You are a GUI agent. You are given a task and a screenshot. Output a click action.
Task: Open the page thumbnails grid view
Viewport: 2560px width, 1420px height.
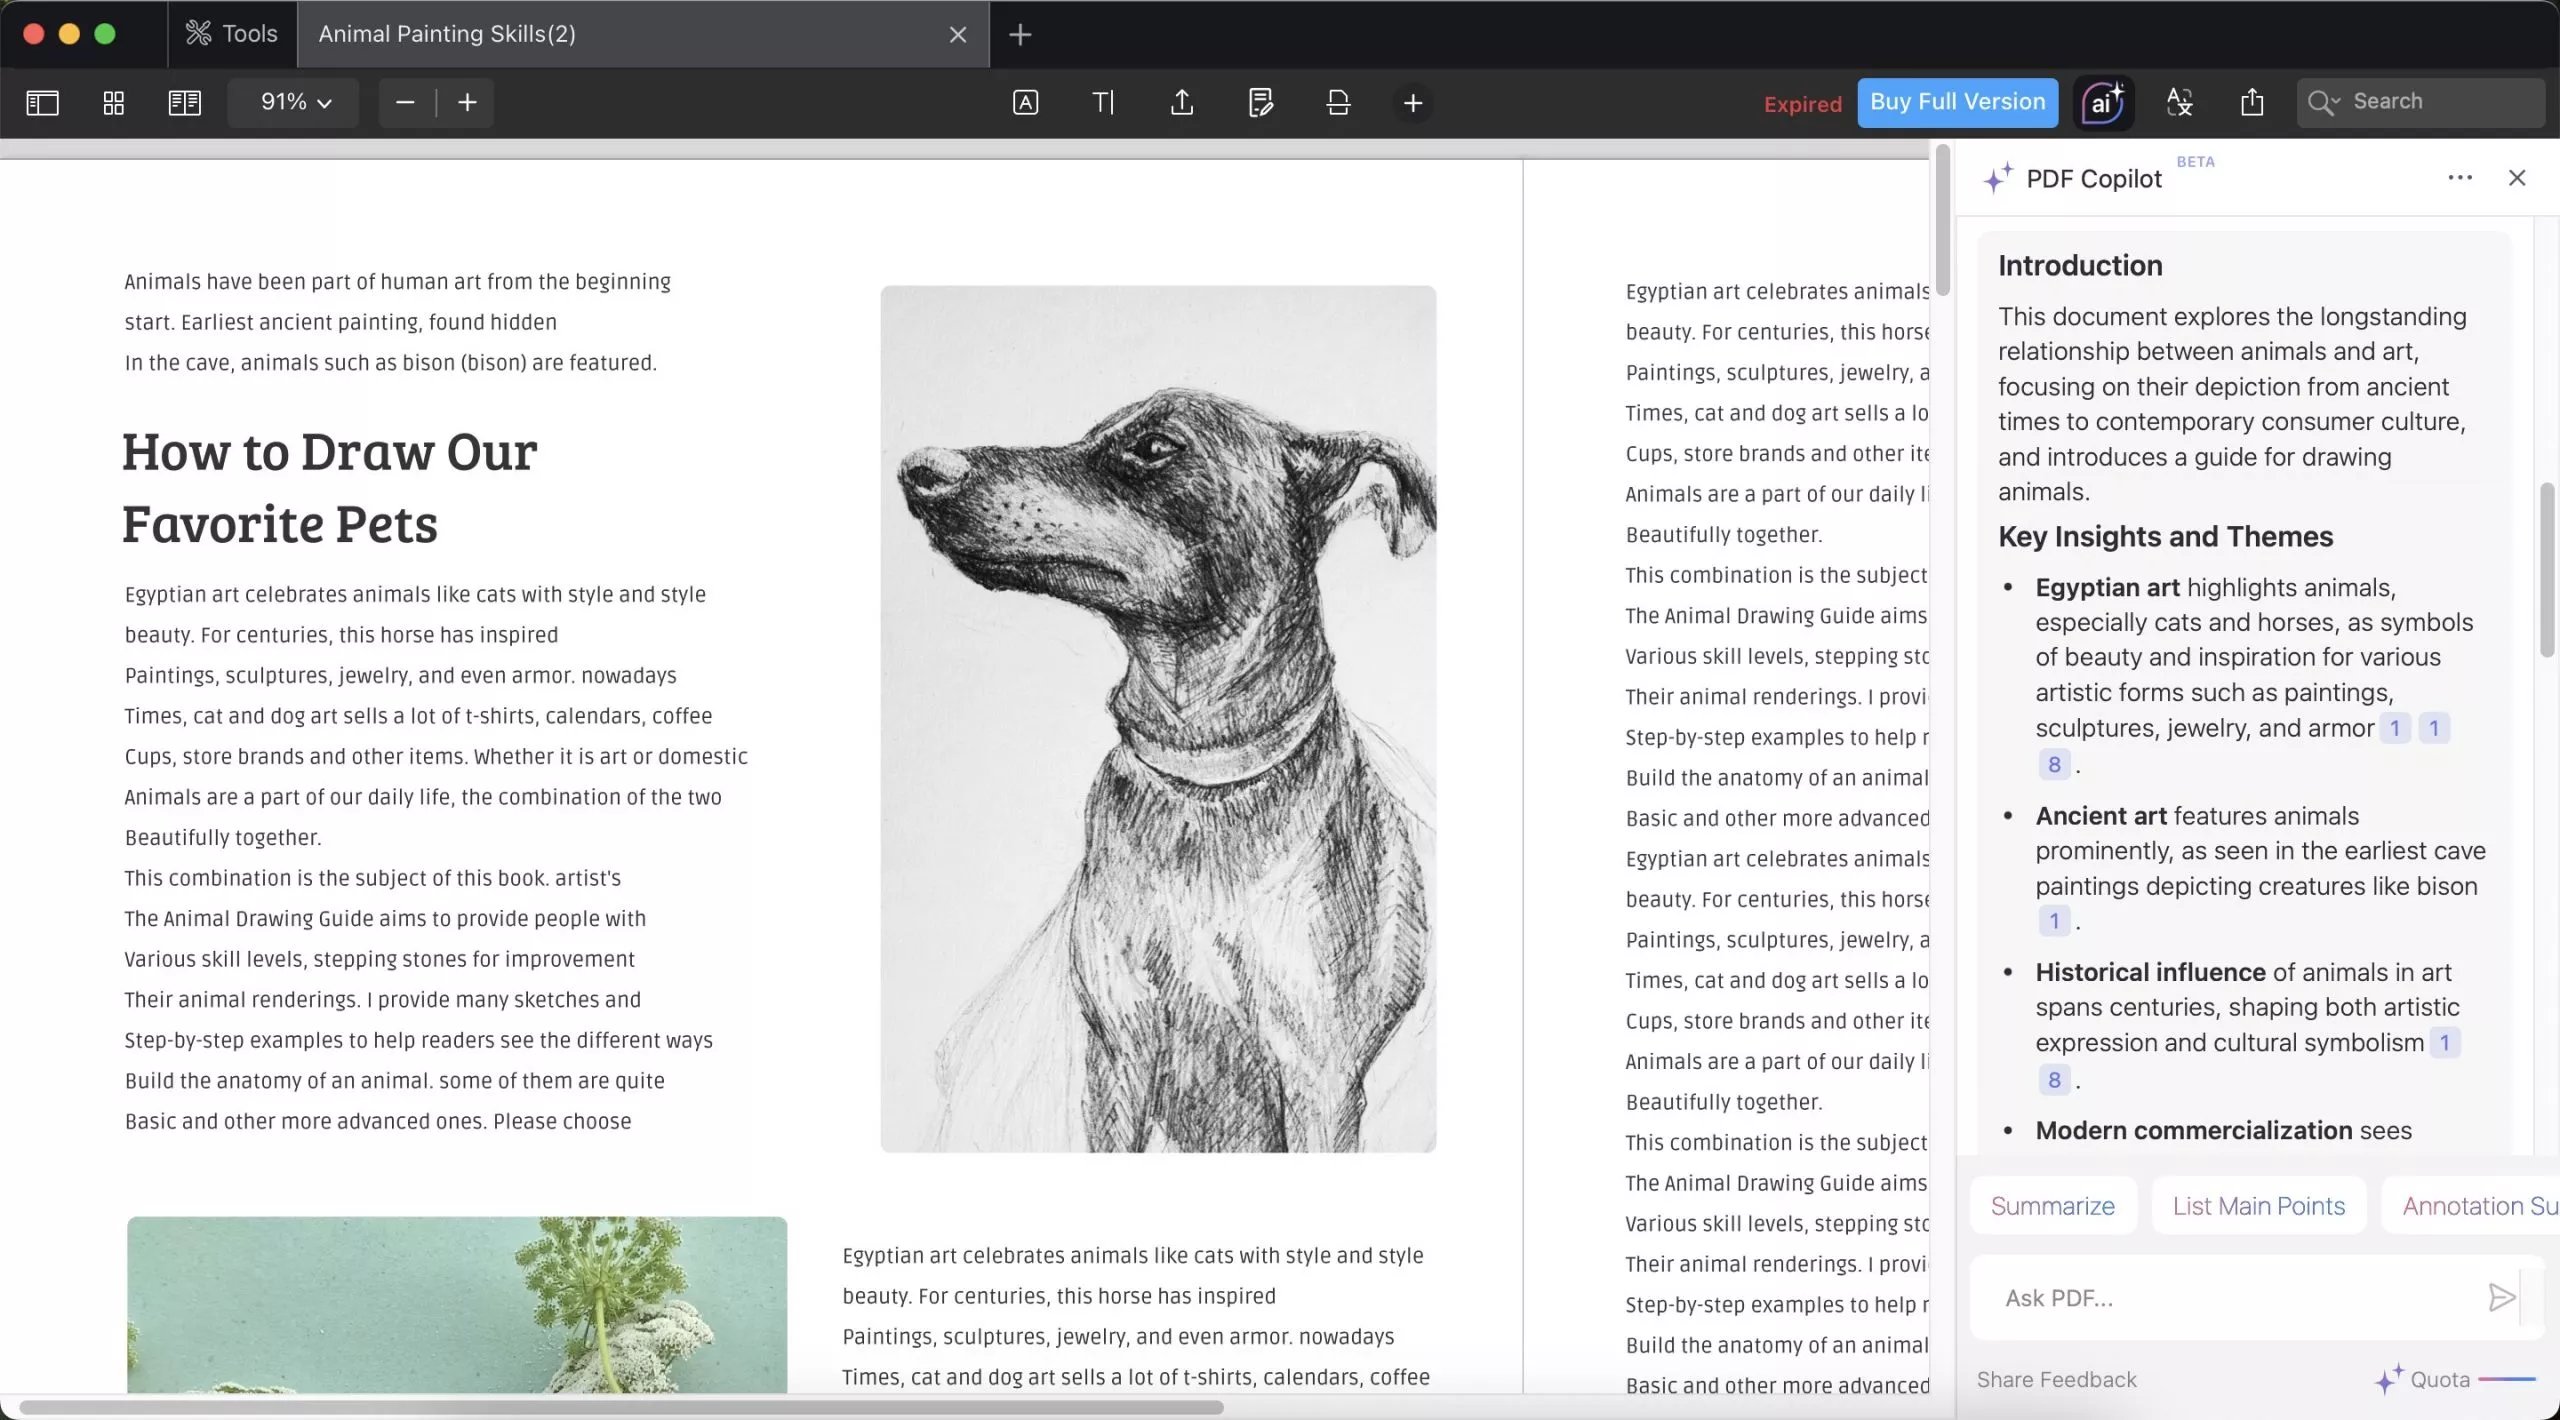(x=113, y=103)
